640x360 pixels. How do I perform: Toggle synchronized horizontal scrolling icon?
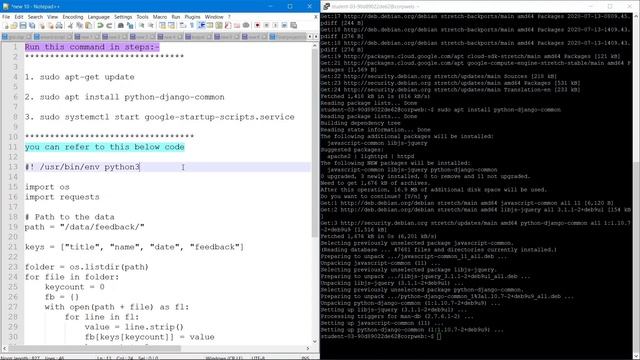pyautogui.click(x=171, y=26)
